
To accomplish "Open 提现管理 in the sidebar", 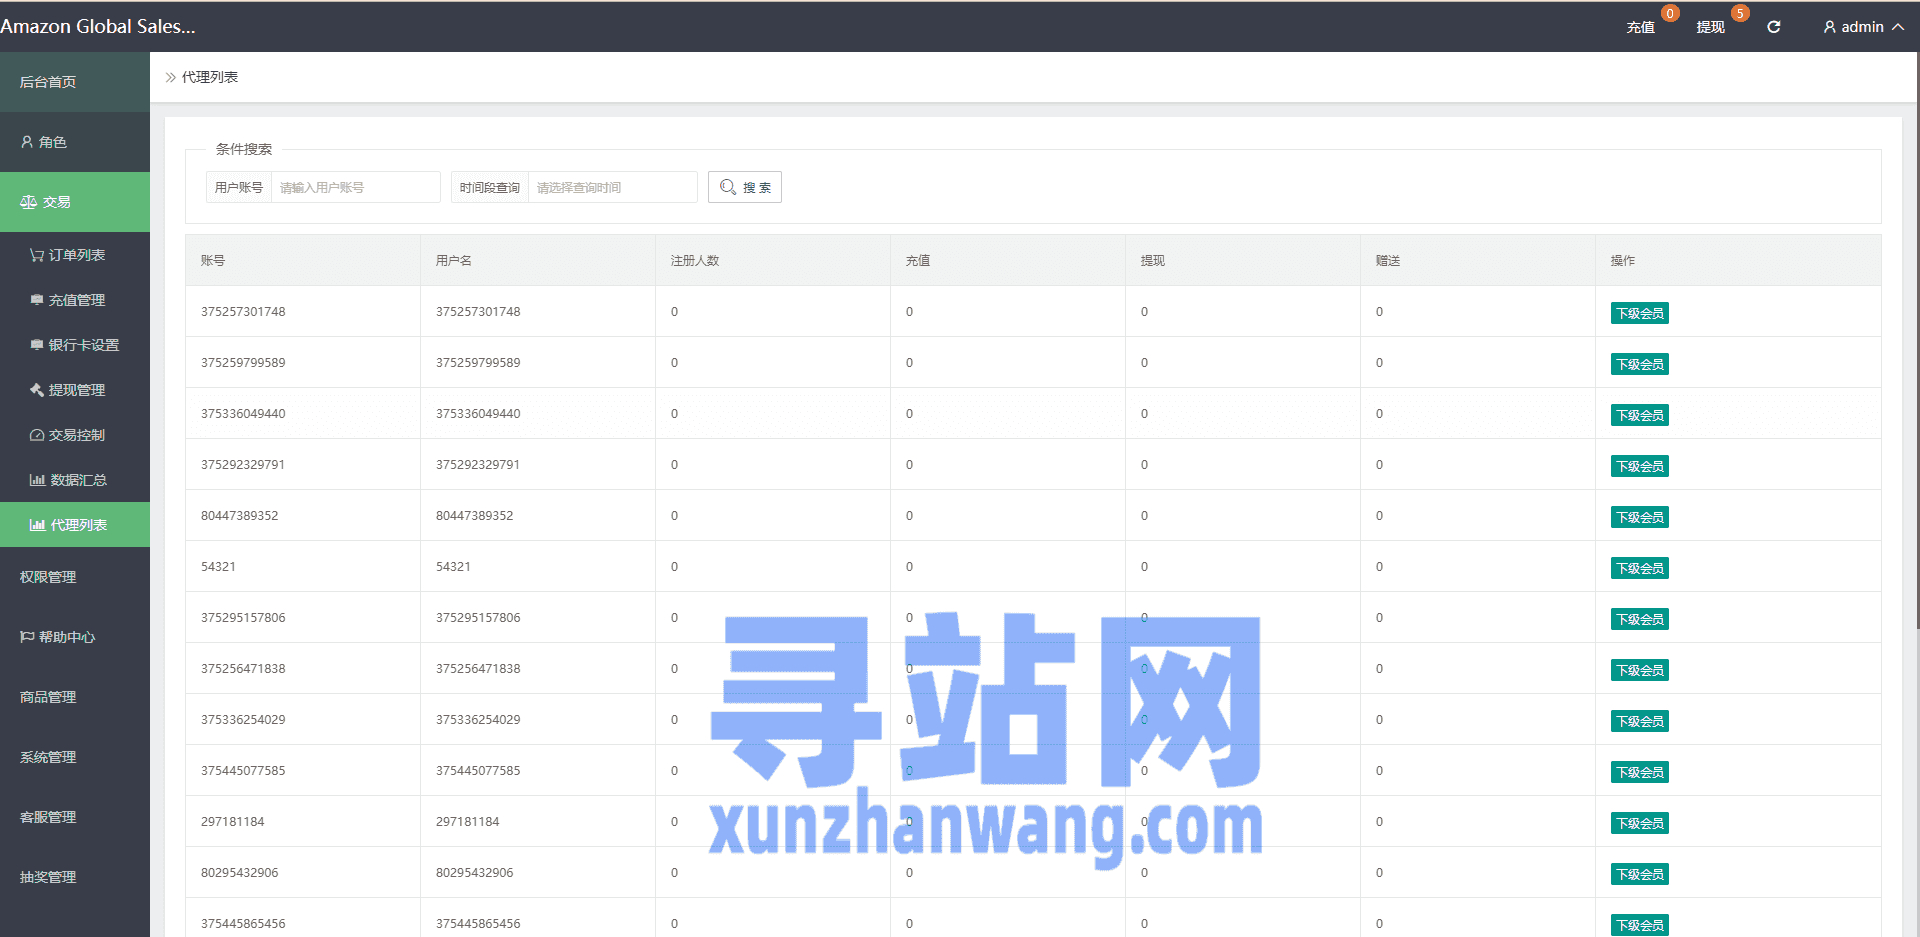I will pyautogui.click(x=75, y=390).
